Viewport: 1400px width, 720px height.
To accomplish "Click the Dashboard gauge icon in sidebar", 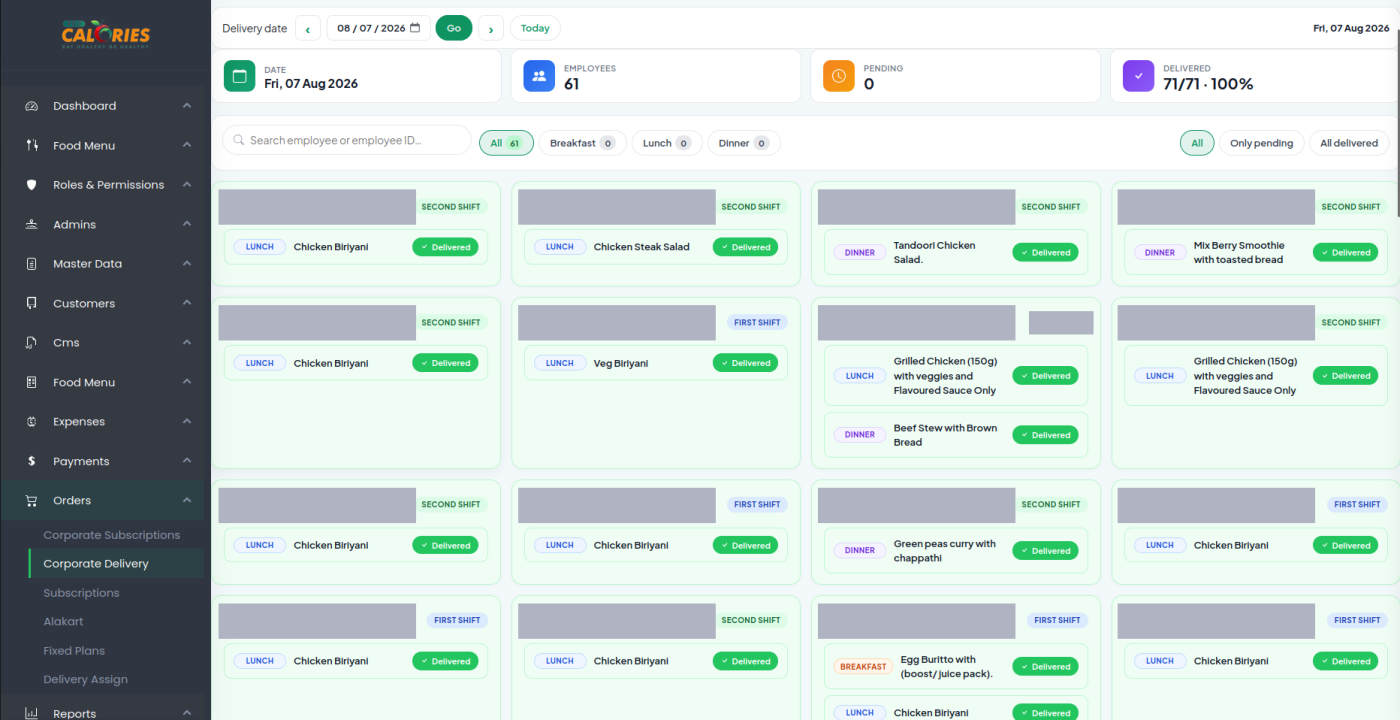I will tap(31, 106).
